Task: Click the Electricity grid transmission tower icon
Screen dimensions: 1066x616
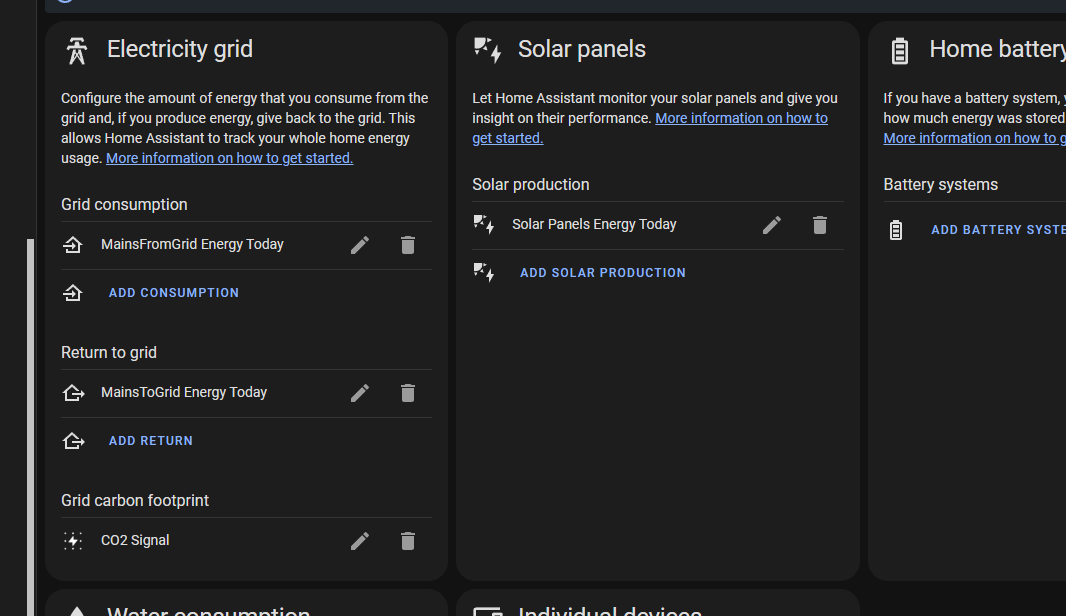Action: [77, 50]
